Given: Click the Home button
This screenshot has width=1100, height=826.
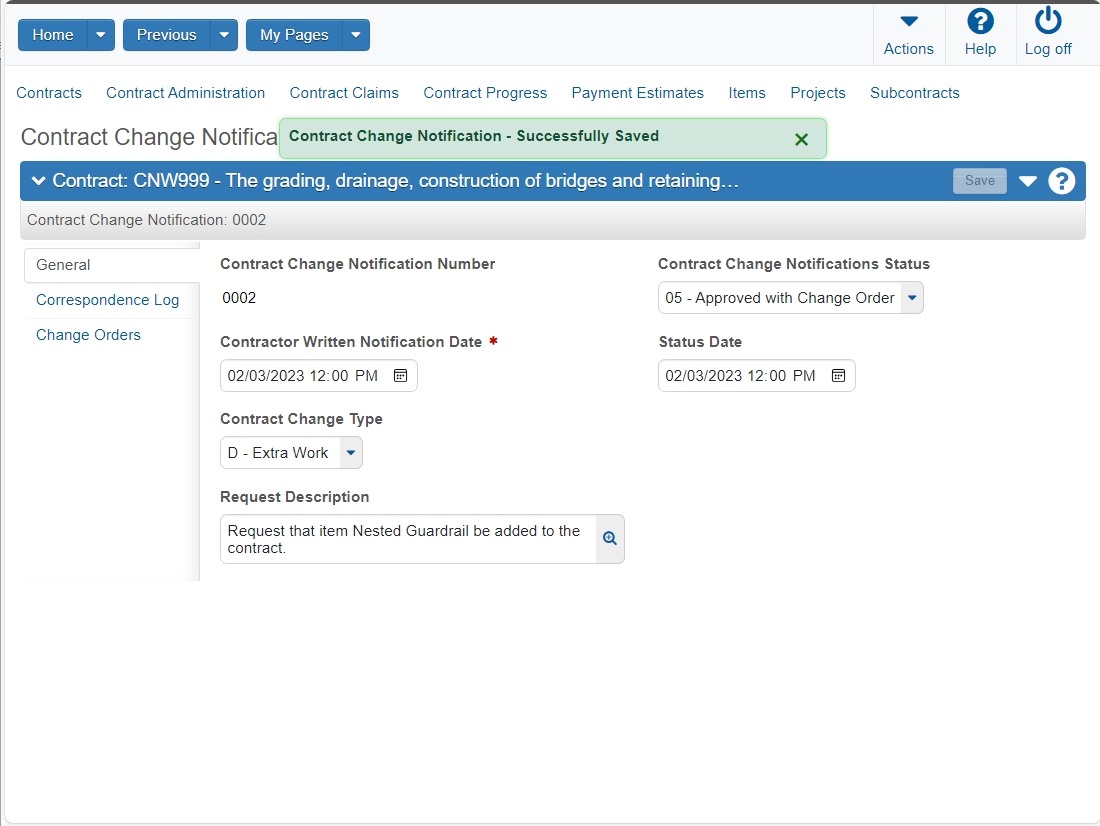Looking at the screenshot, I should click(53, 35).
